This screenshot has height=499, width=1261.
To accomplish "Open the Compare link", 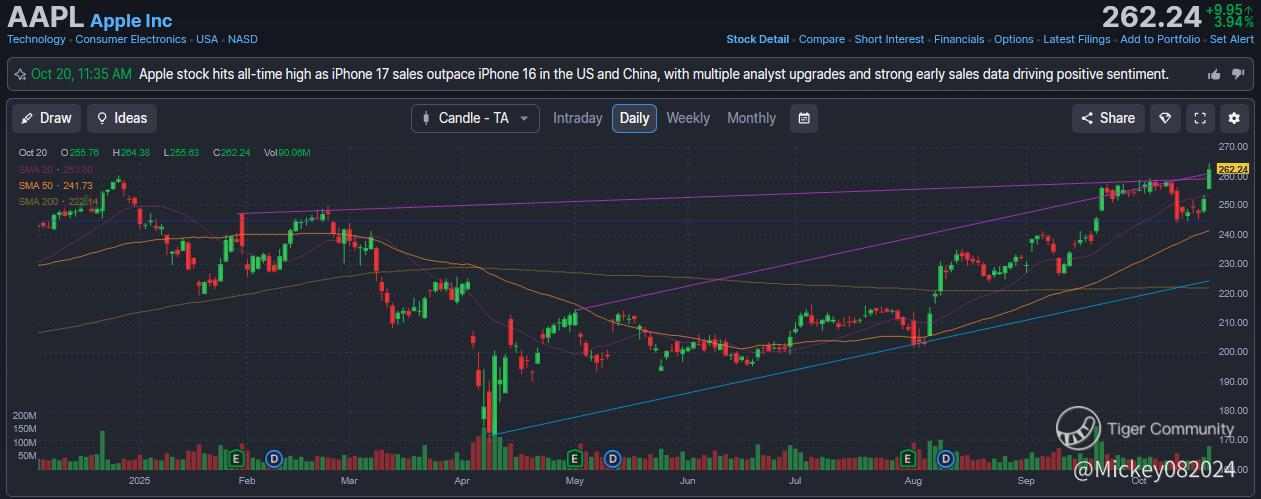I will click(x=822, y=39).
